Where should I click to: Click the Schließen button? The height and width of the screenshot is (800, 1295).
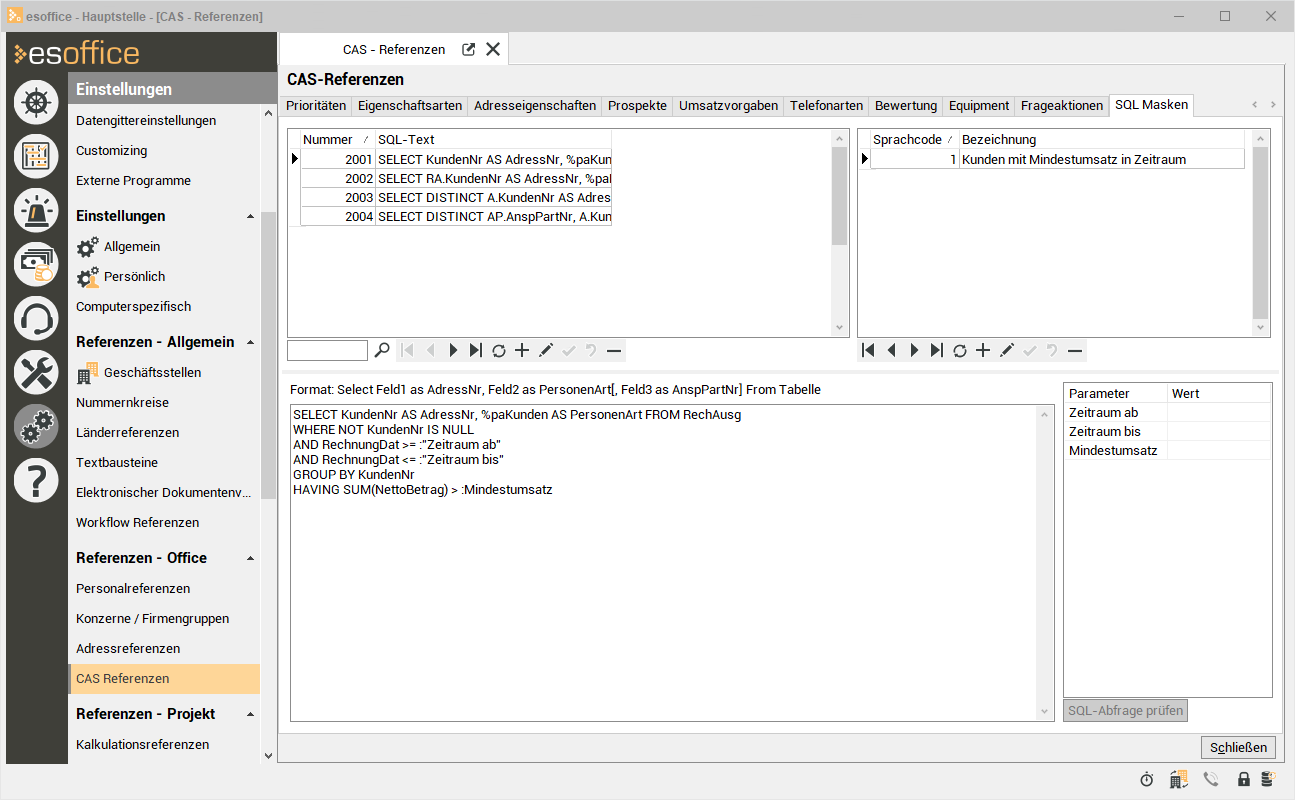[1238, 747]
